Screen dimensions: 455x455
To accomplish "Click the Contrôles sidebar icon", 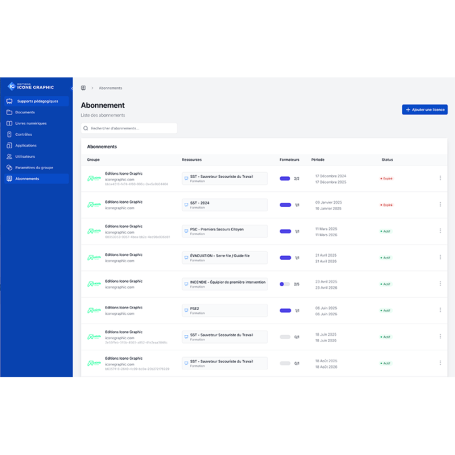I will click(x=9, y=134).
